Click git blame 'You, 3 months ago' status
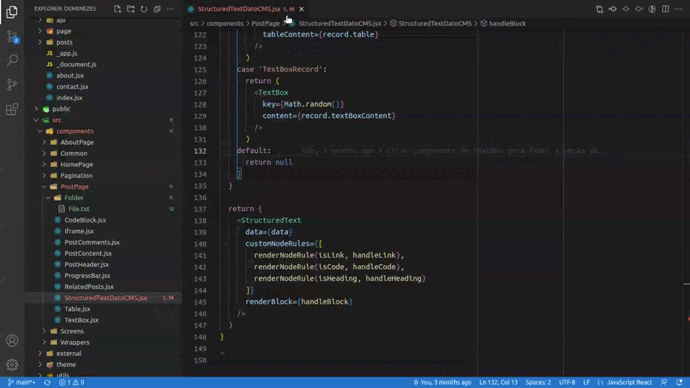This screenshot has width=690, height=388. click(442, 382)
